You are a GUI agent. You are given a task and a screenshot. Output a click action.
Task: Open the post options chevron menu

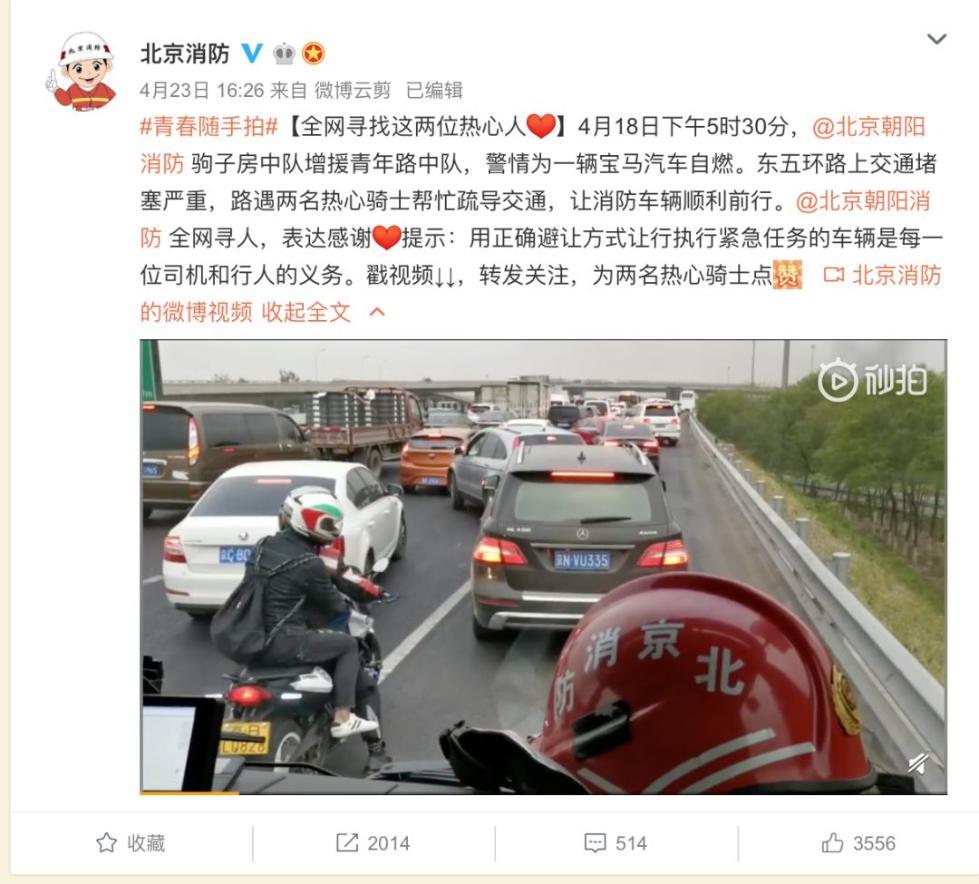coord(937,39)
